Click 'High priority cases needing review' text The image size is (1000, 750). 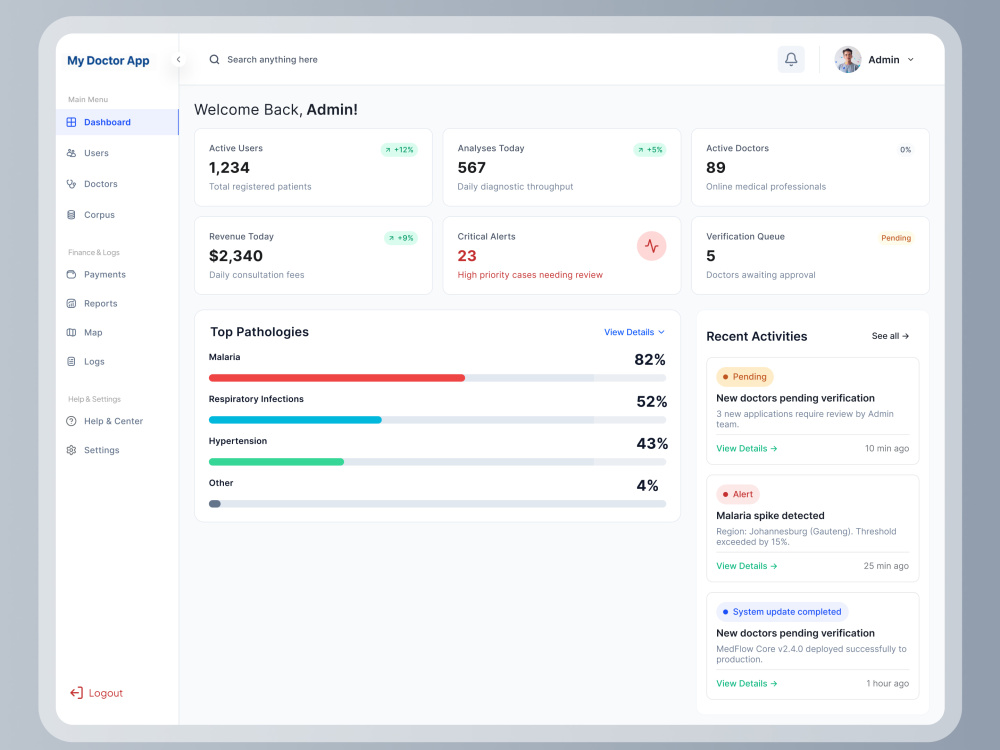pyautogui.click(x=530, y=275)
